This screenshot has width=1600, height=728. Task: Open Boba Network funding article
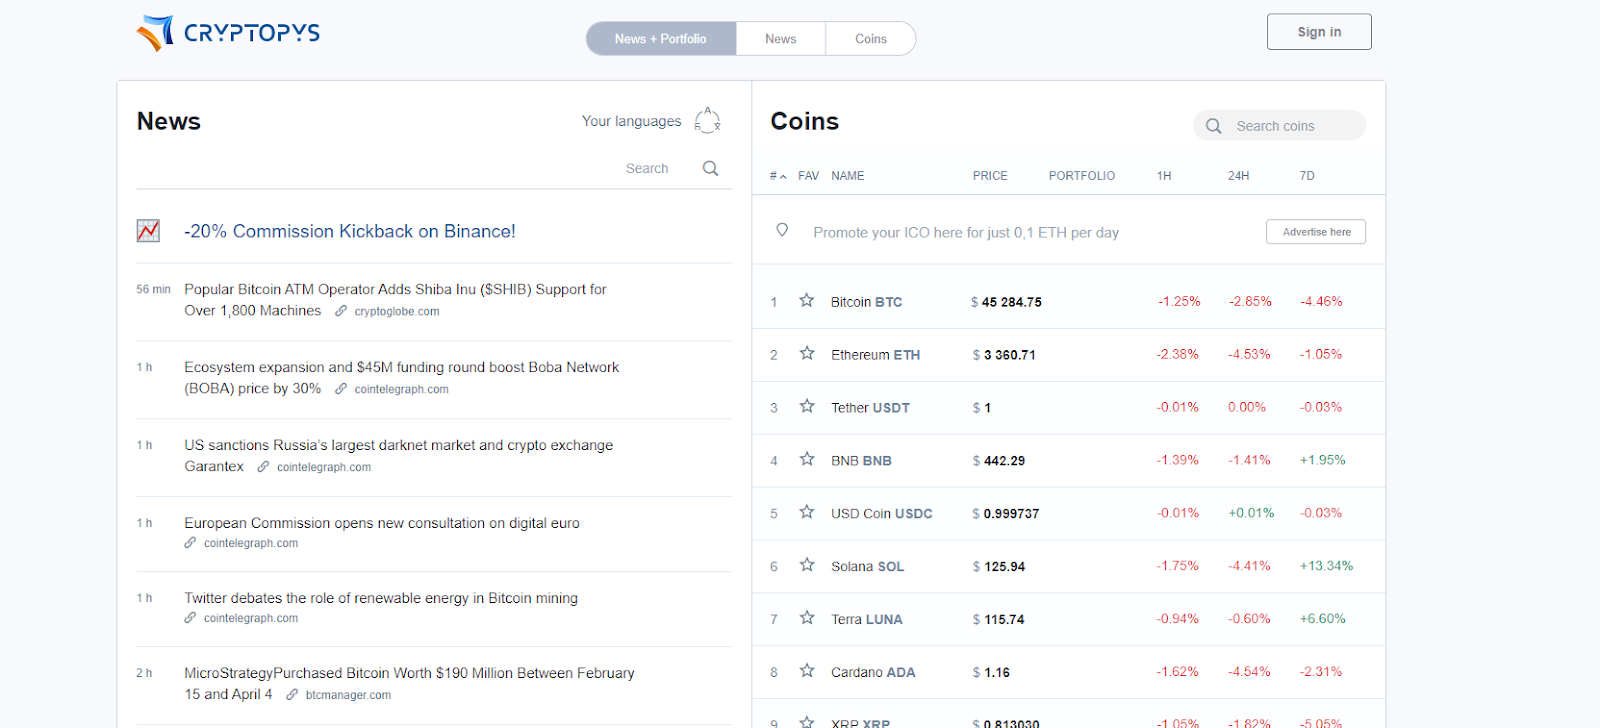401,377
